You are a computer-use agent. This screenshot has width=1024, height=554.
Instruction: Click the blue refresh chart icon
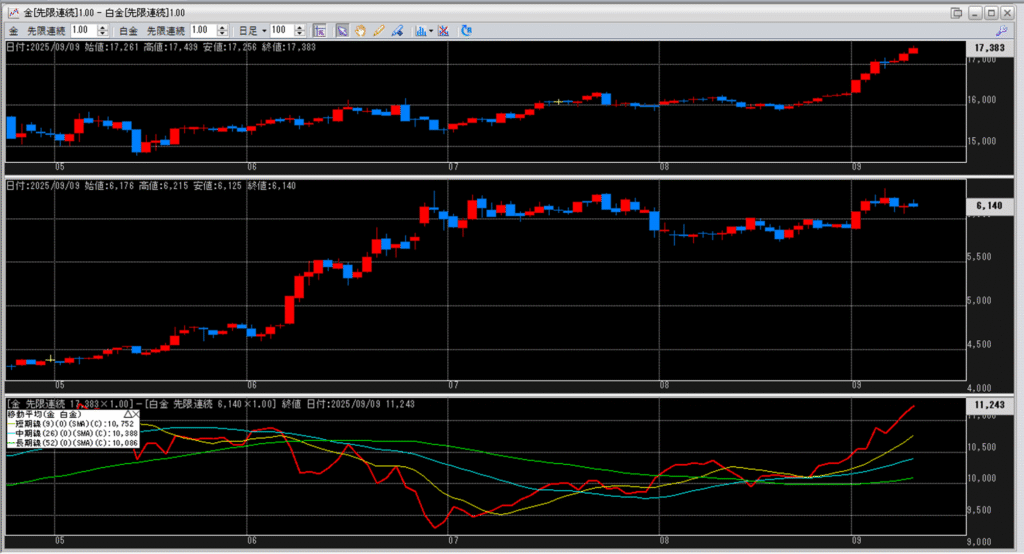(x=466, y=31)
